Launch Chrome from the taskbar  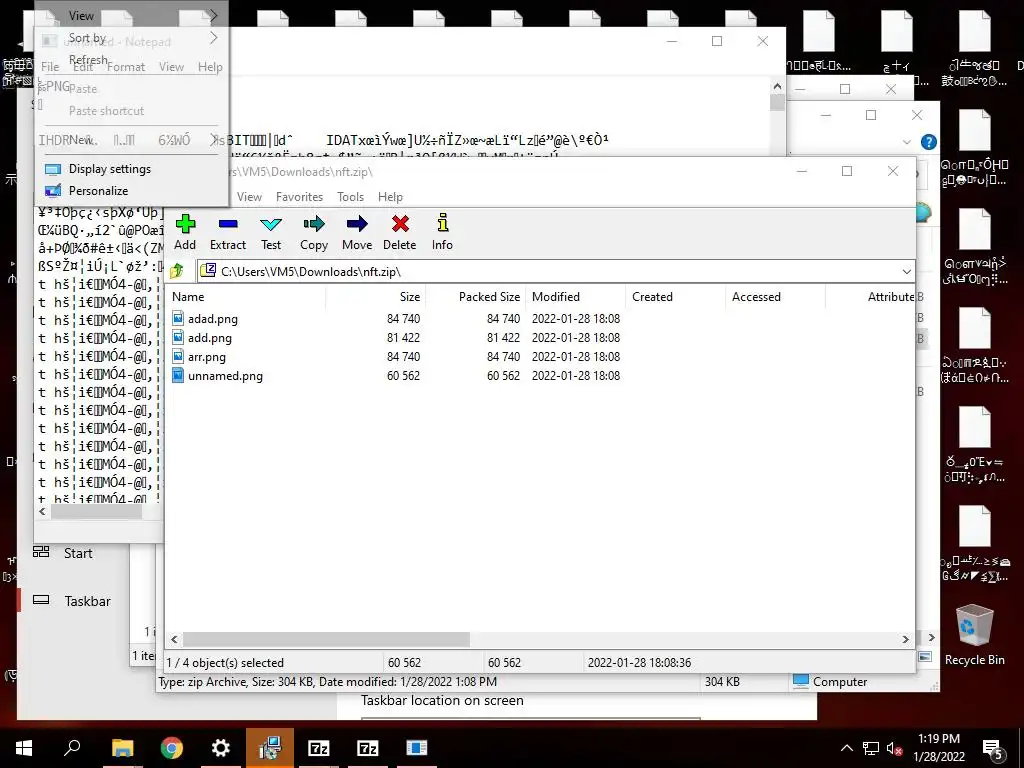pos(171,748)
